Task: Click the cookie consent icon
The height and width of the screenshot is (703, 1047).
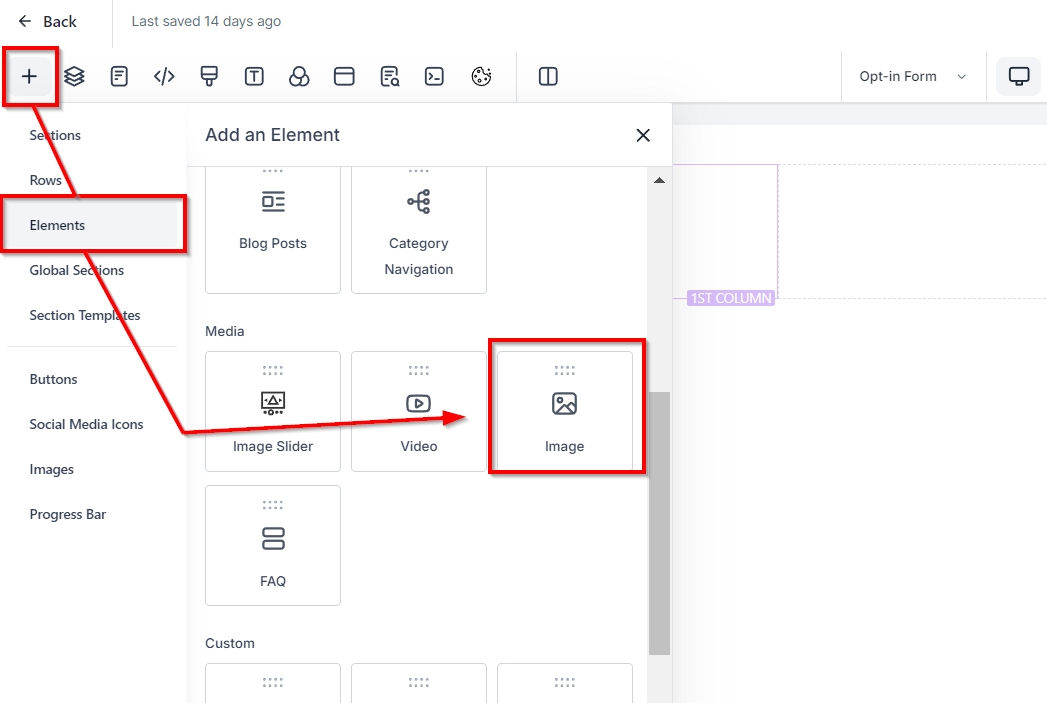Action: 481,76
